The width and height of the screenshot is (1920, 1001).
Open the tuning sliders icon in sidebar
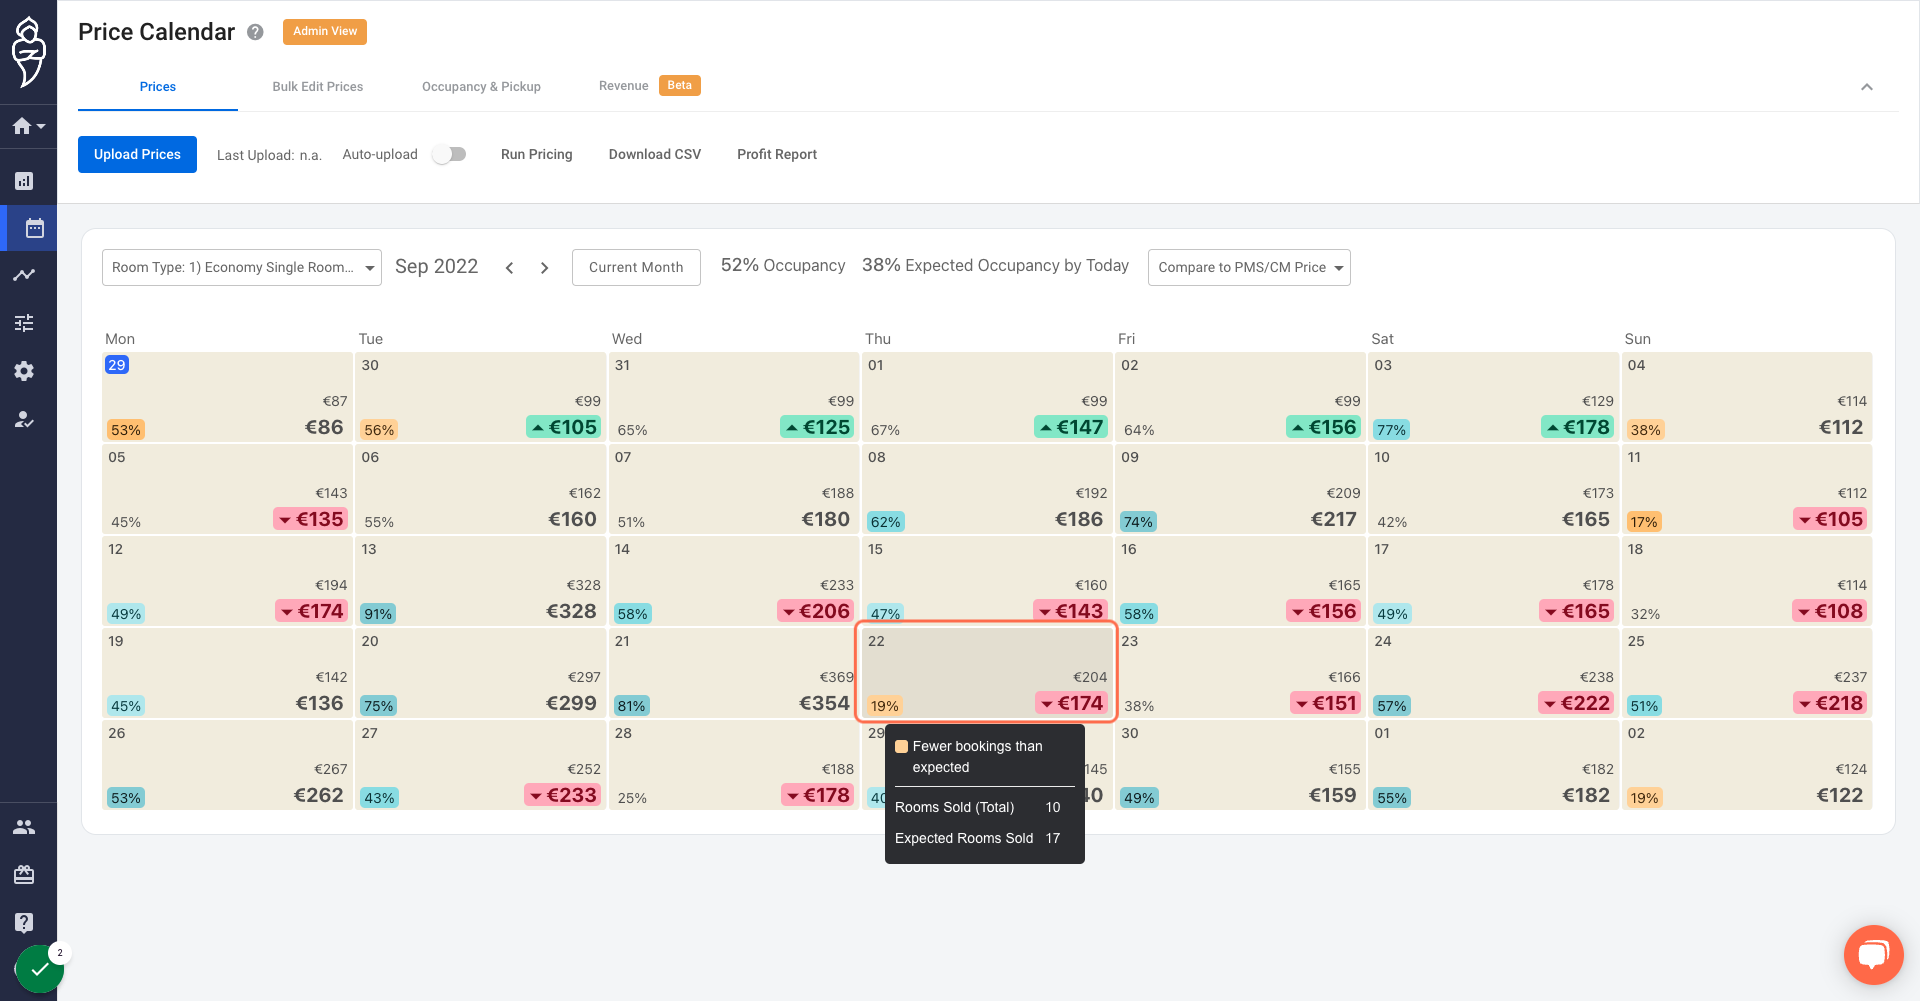(x=24, y=323)
